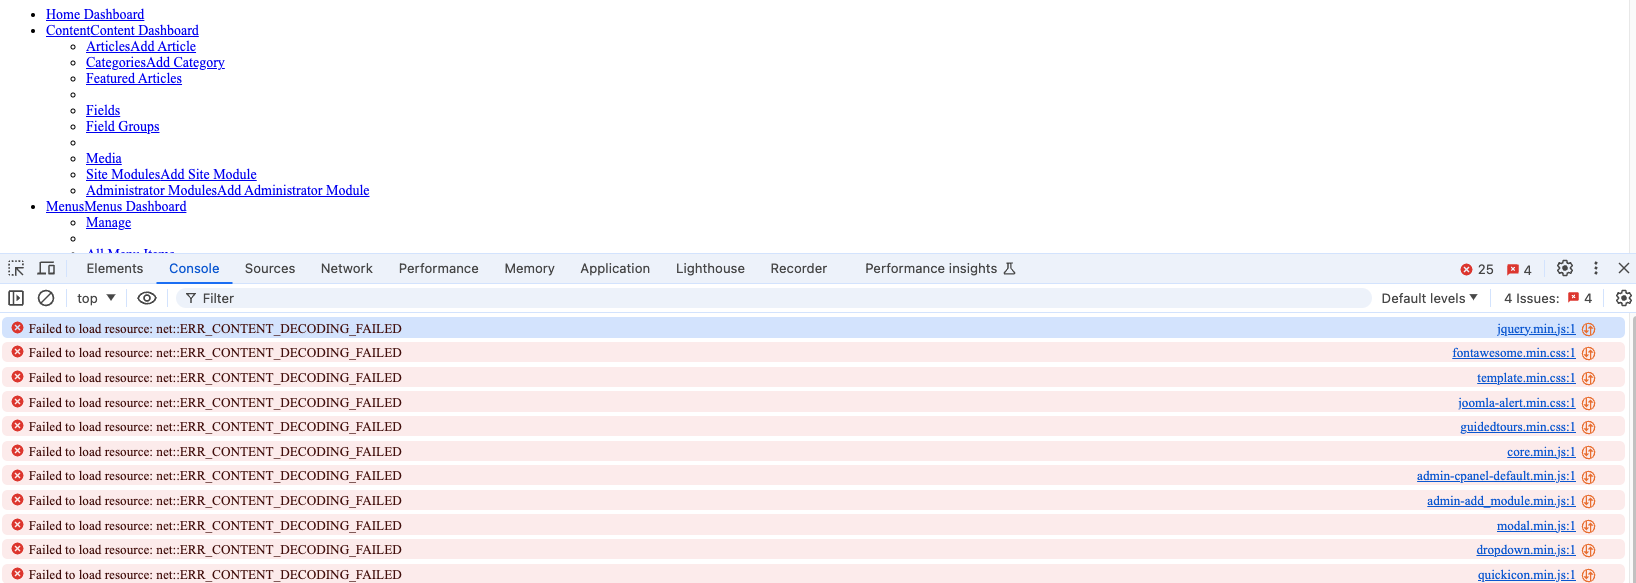Switch to the Memory tab
This screenshot has width=1636, height=583.
(x=530, y=268)
